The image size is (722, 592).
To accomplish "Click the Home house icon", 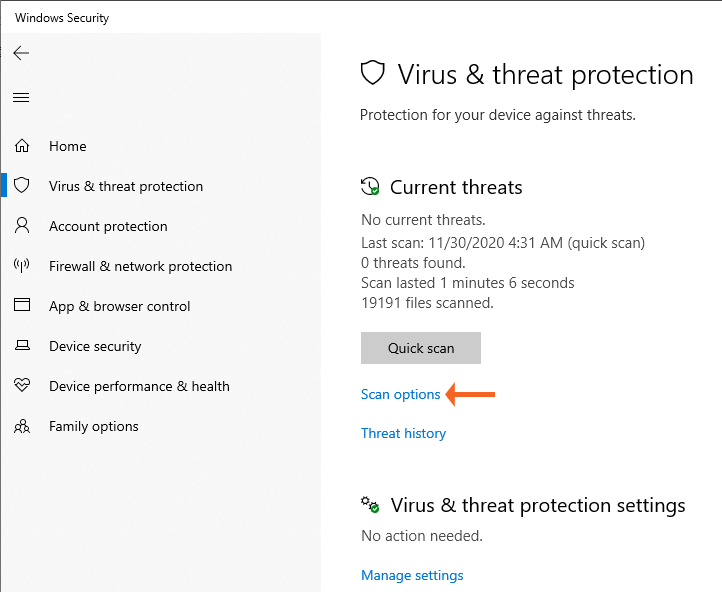I will (22, 146).
